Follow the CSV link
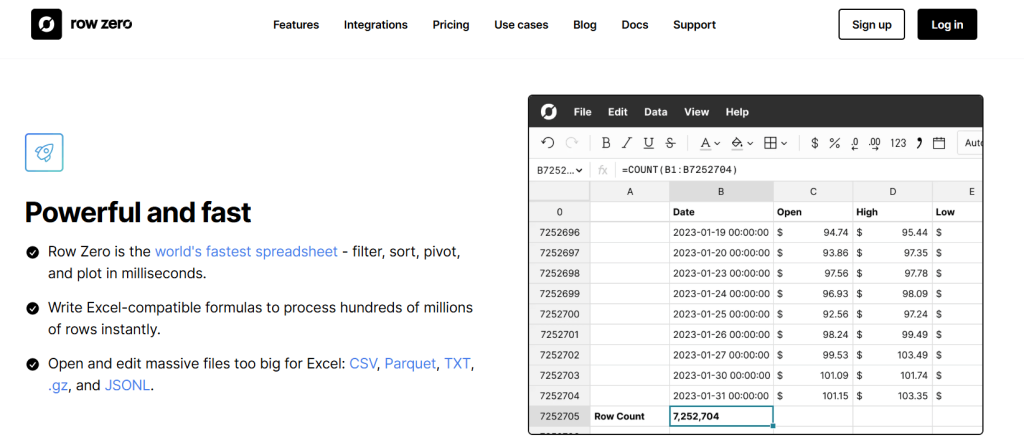Screen dimensions: 1024x445 (363, 363)
